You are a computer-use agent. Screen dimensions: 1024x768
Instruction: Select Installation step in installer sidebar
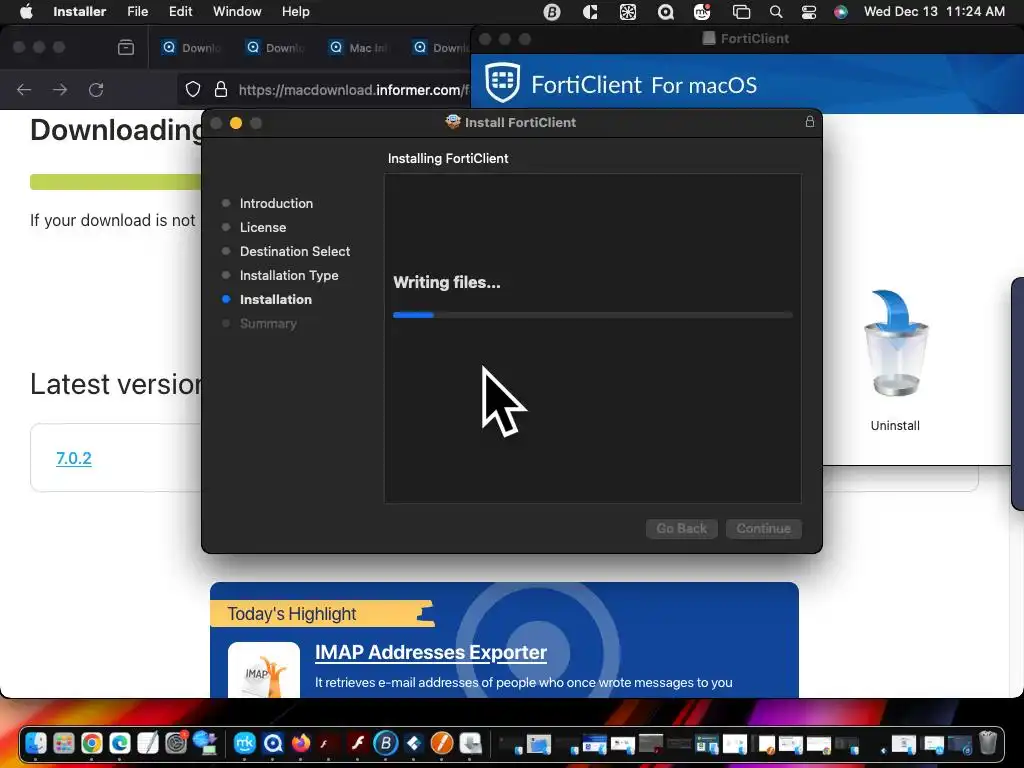coord(276,299)
